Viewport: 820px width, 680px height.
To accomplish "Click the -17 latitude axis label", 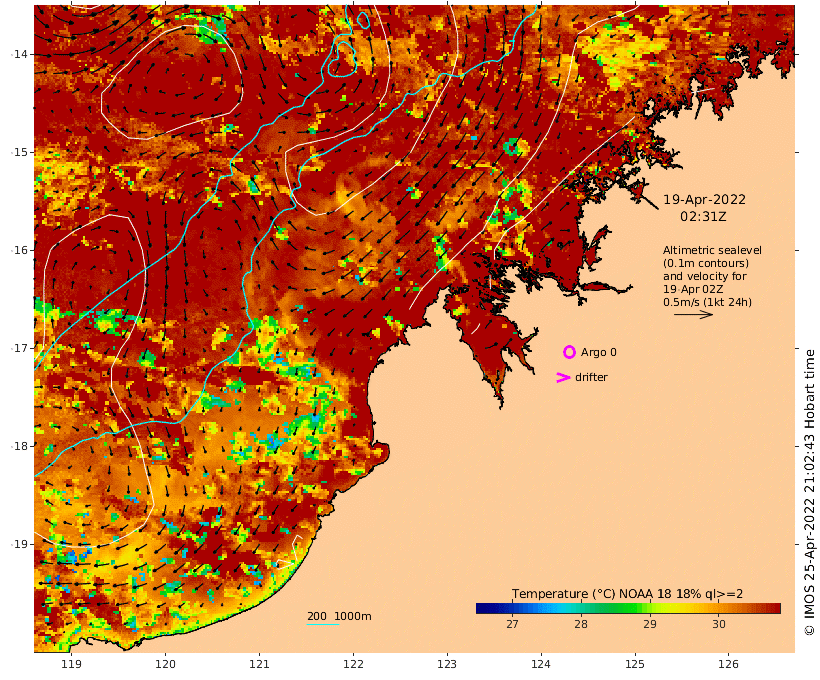I will pos(21,348).
